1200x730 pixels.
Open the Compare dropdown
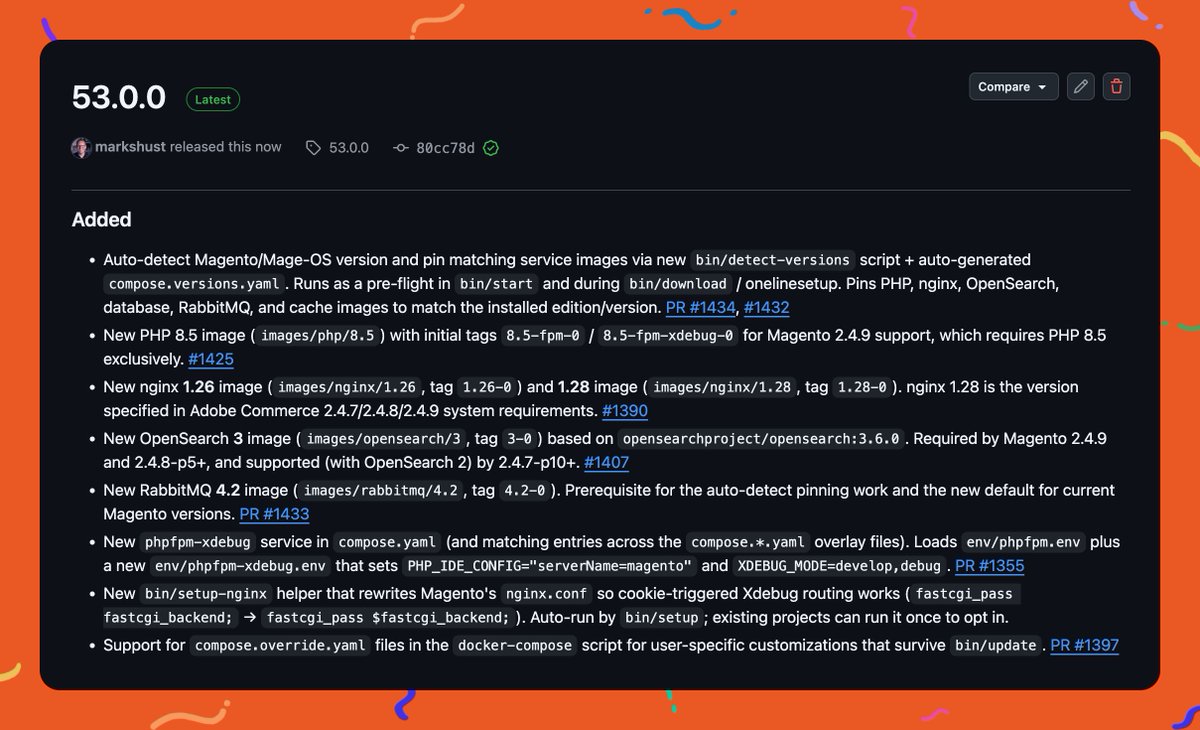[x=1014, y=87]
